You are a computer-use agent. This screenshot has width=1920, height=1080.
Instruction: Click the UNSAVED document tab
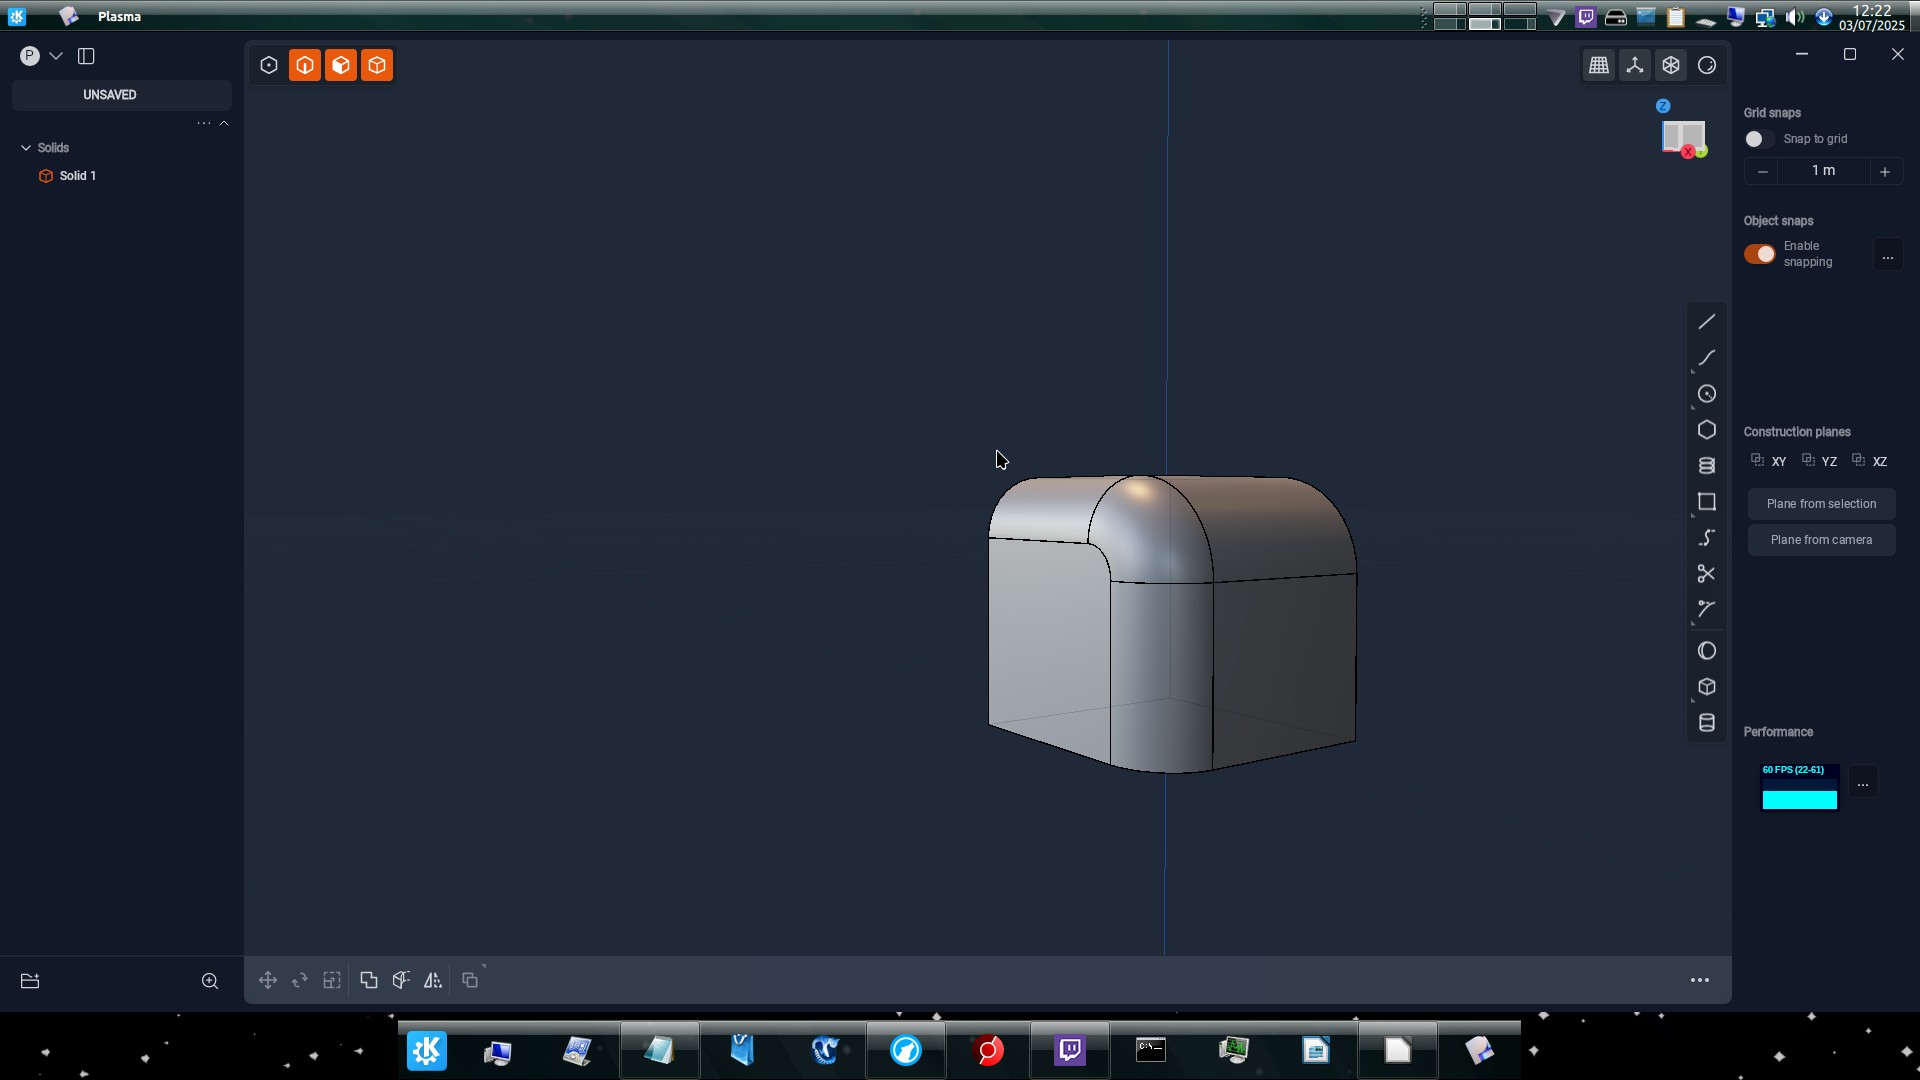(x=122, y=95)
